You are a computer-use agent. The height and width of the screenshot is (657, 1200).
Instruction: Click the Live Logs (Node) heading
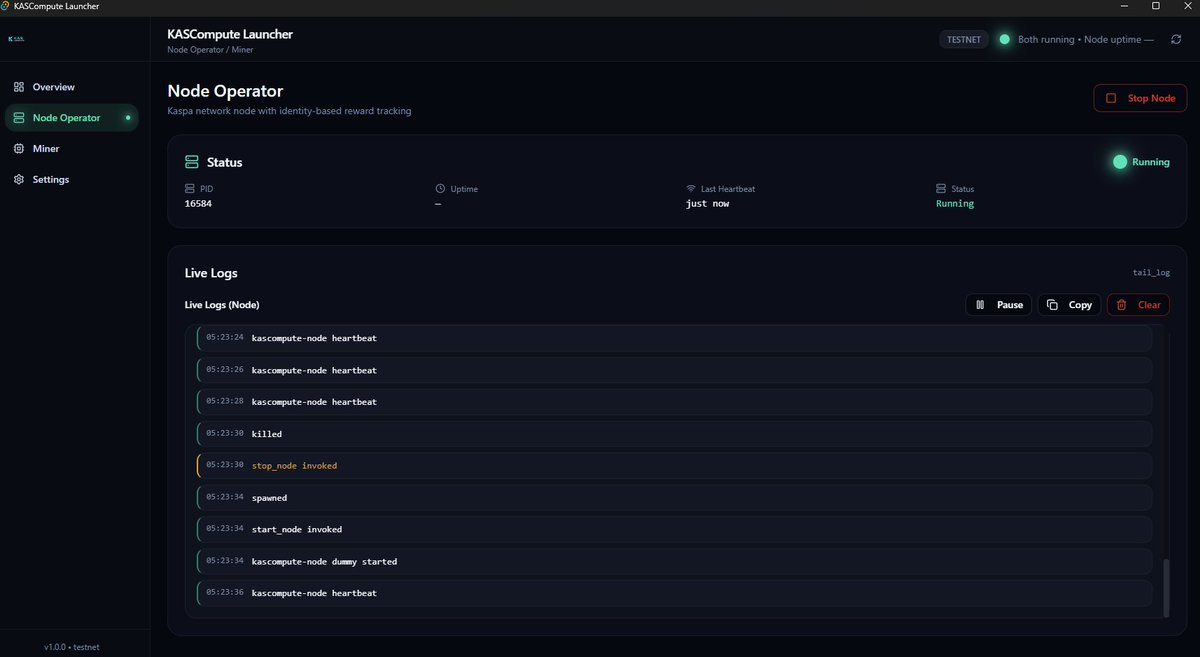[x=222, y=305]
